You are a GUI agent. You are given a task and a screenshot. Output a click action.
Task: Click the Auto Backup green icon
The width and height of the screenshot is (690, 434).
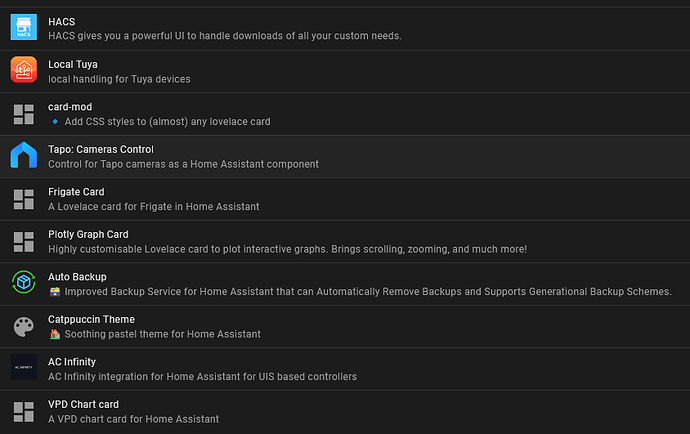pos(23,282)
